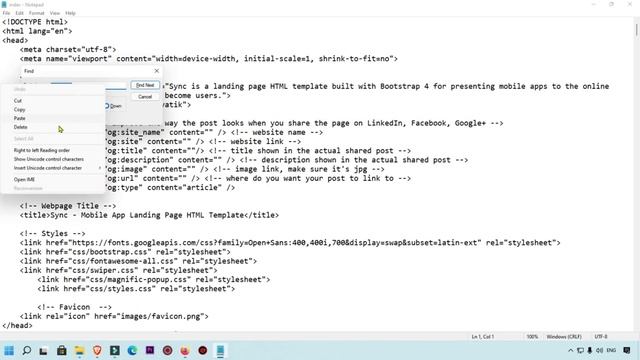640x360 pixels.
Task: Click the css/fontawesome-all.css link line
Action: [x=138, y=261]
